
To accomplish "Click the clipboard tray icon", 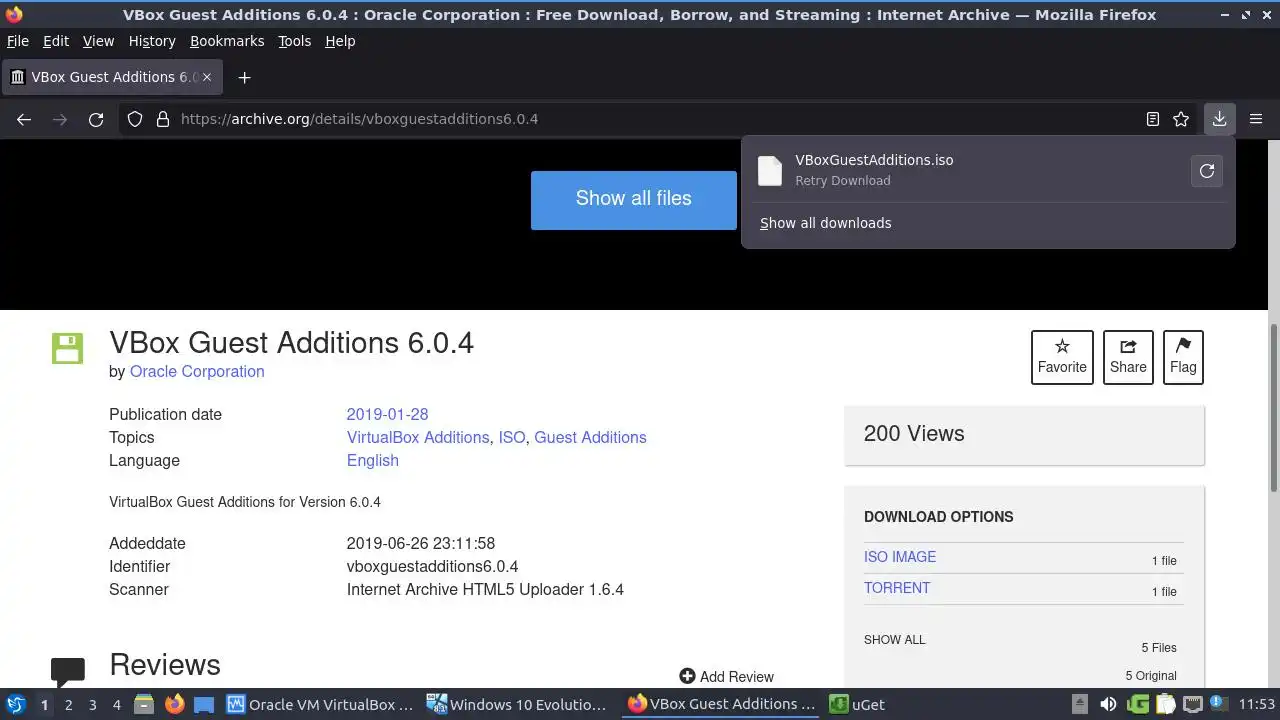I will pyautogui.click(x=1164, y=704).
